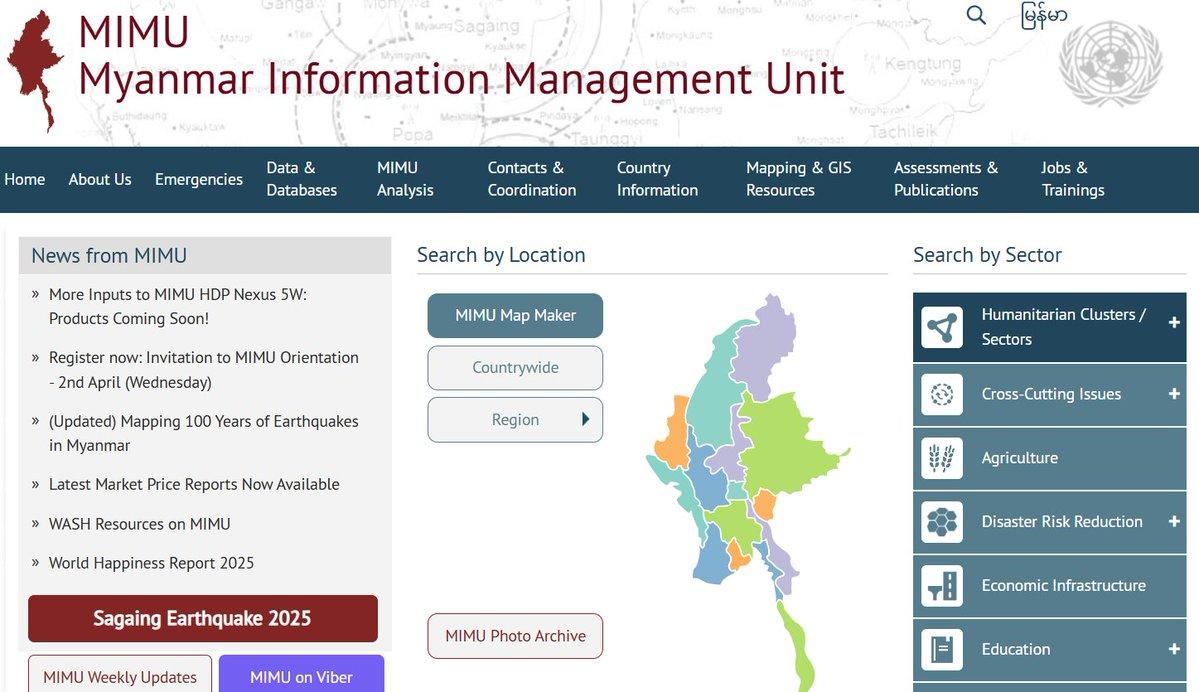Click the Disaster Risk Reduction icon

click(x=942, y=522)
